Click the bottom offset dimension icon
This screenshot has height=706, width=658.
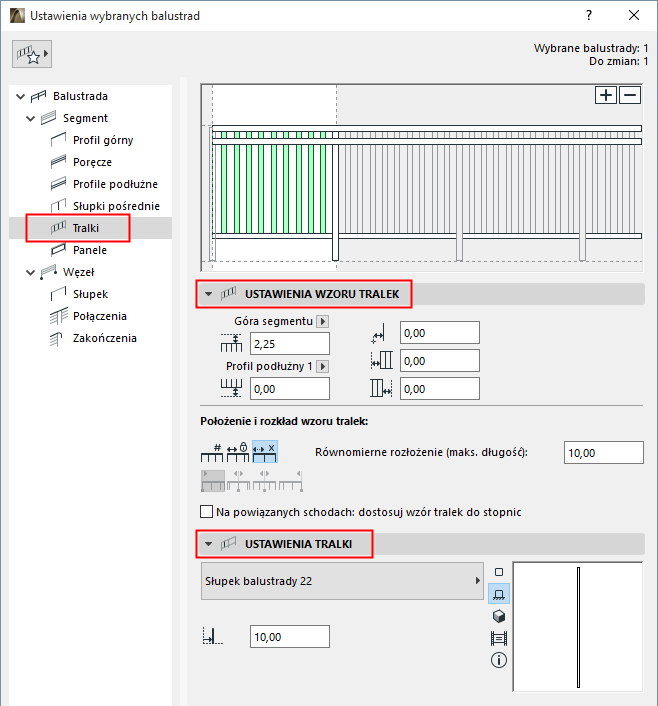[231, 389]
